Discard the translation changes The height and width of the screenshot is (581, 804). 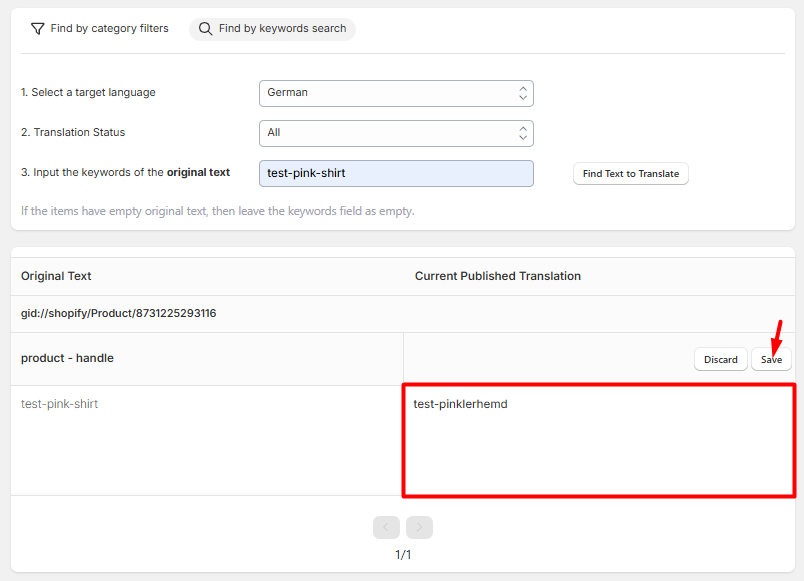coord(720,359)
